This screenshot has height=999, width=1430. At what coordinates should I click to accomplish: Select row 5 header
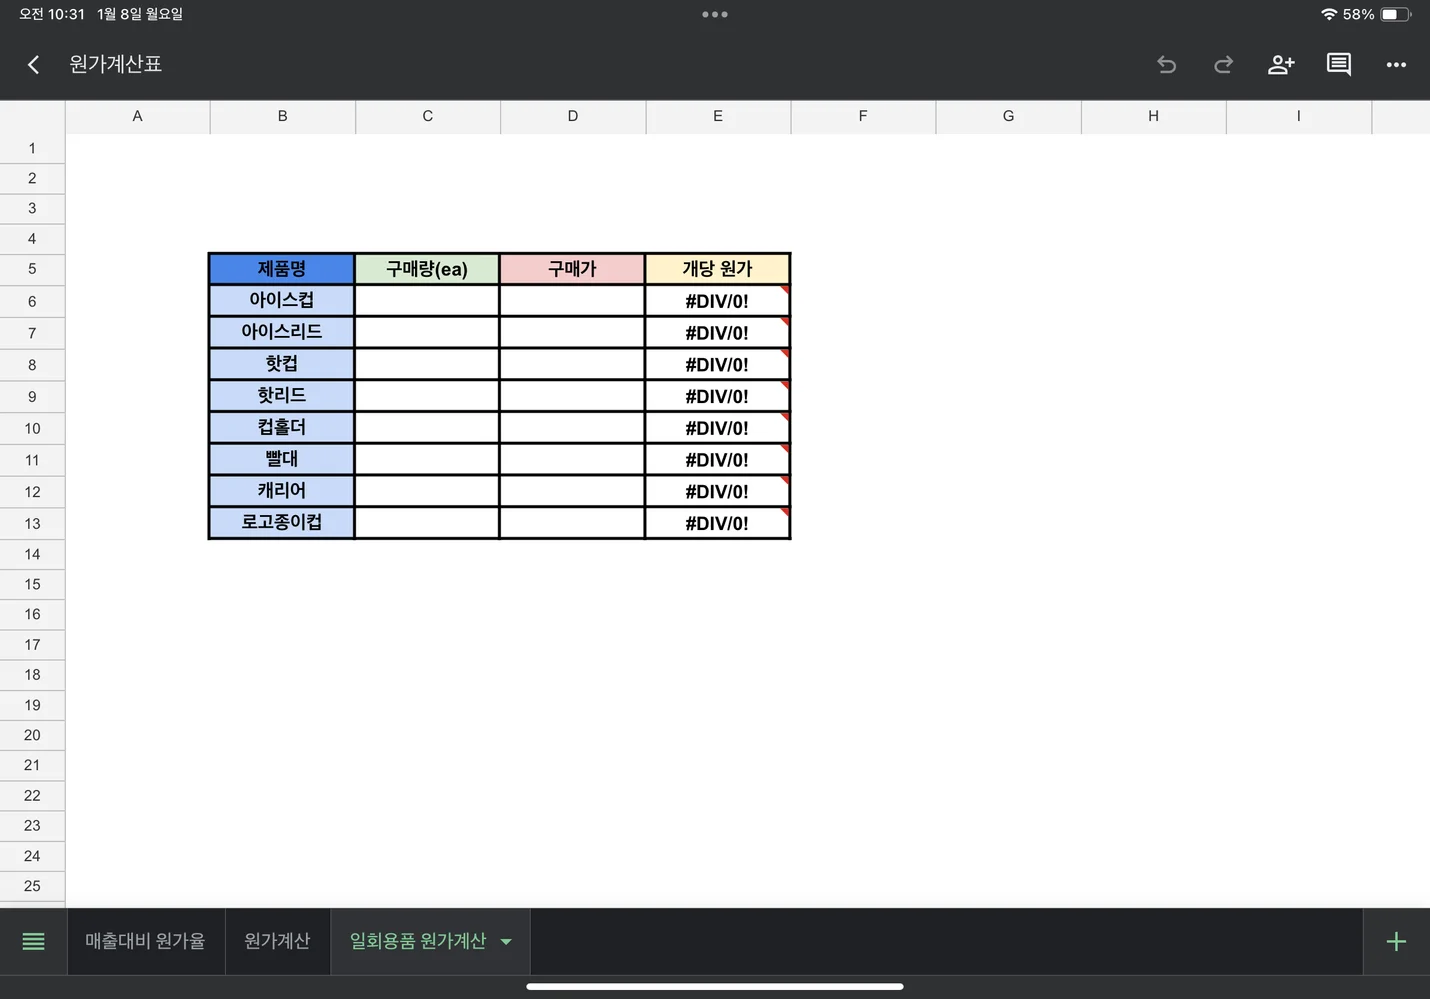32,269
